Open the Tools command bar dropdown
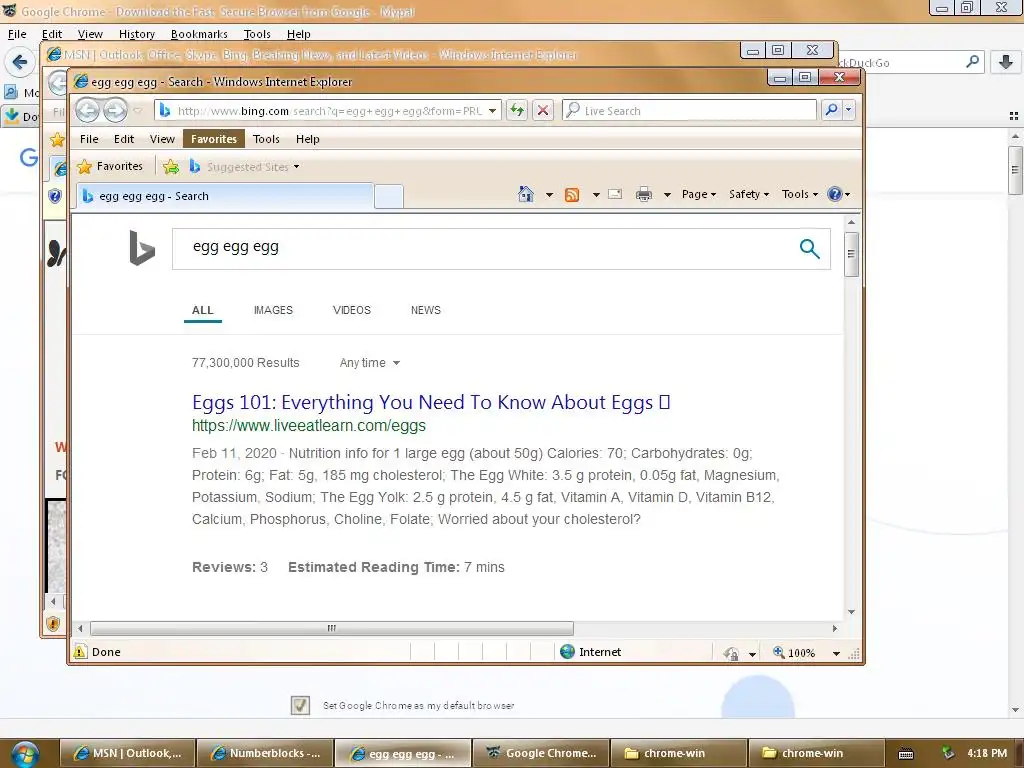 click(x=799, y=194)
